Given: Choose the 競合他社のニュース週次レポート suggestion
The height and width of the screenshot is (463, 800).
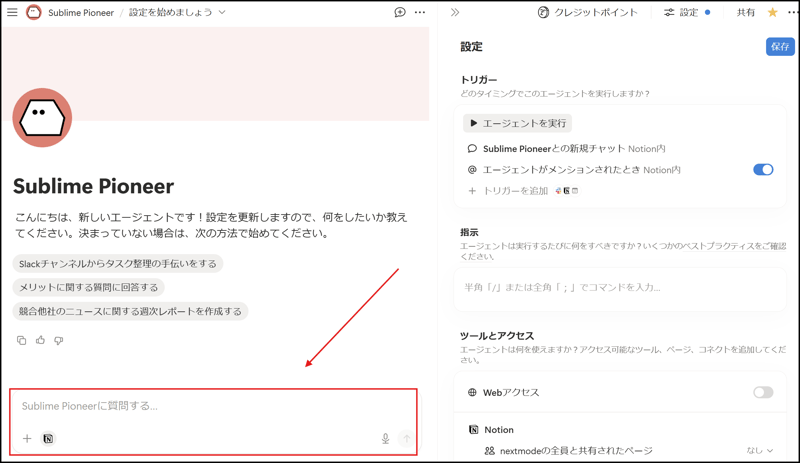Looking at the screenshot, I should point(130,311).
